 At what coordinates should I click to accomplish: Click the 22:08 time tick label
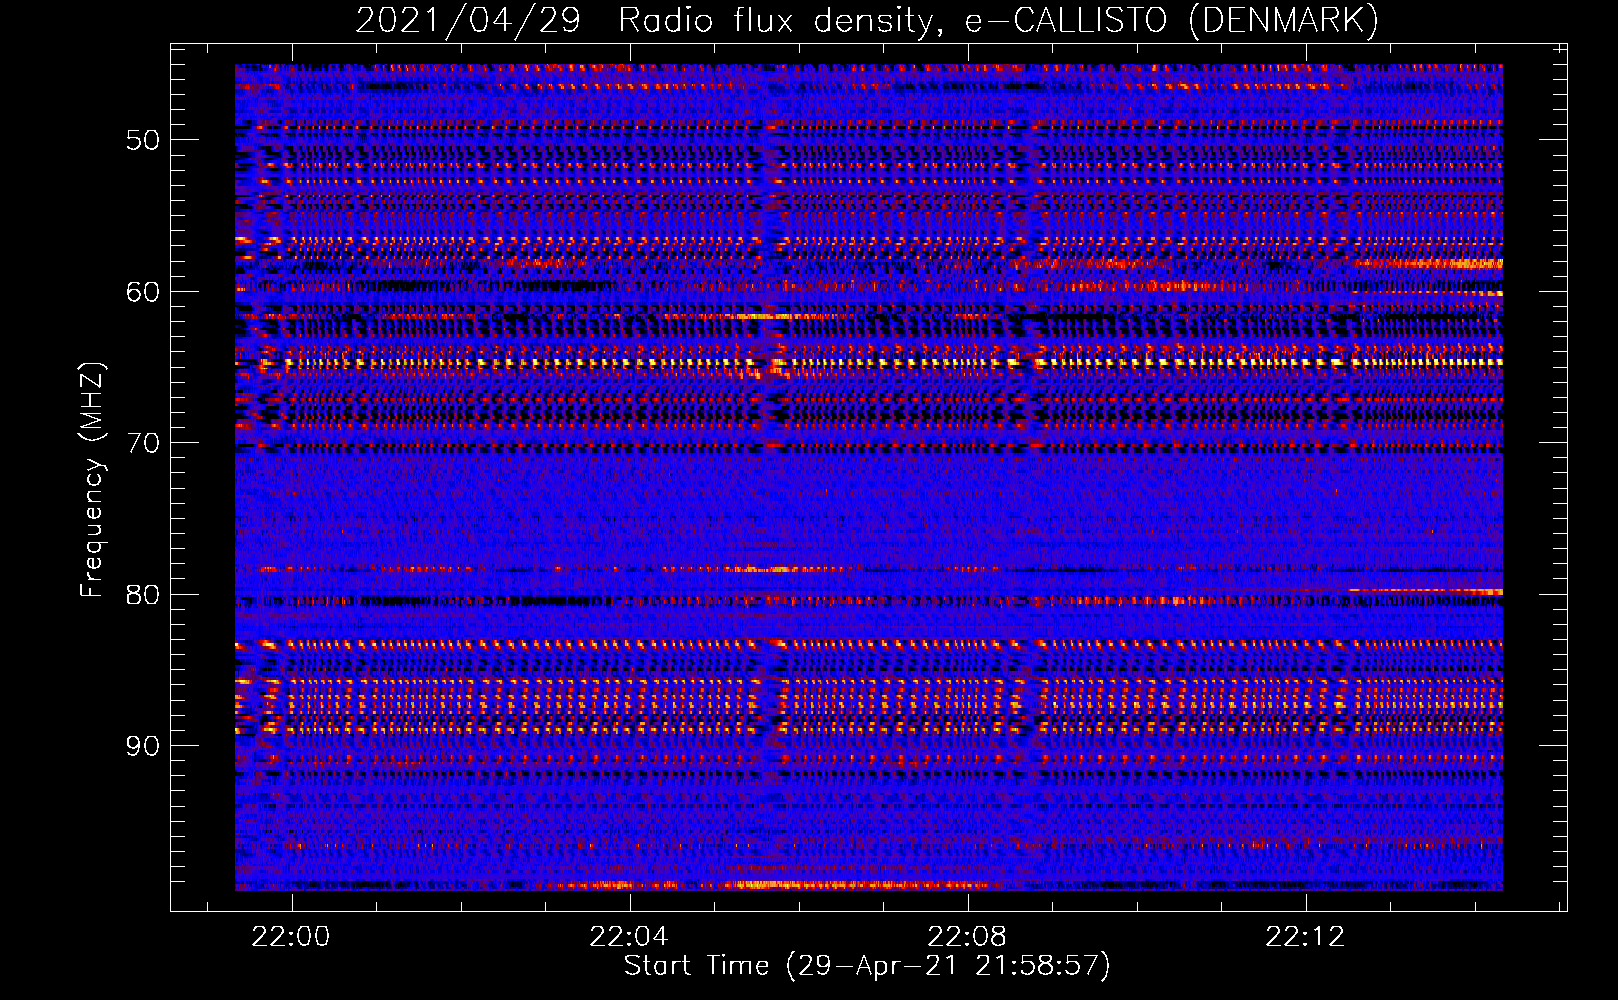967,936
